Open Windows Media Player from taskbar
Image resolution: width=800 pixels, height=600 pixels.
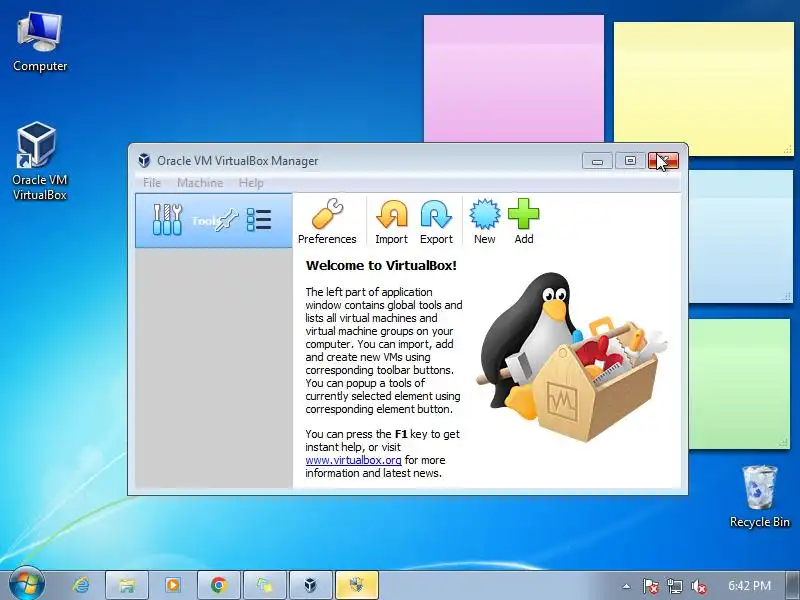click(172, 585)
